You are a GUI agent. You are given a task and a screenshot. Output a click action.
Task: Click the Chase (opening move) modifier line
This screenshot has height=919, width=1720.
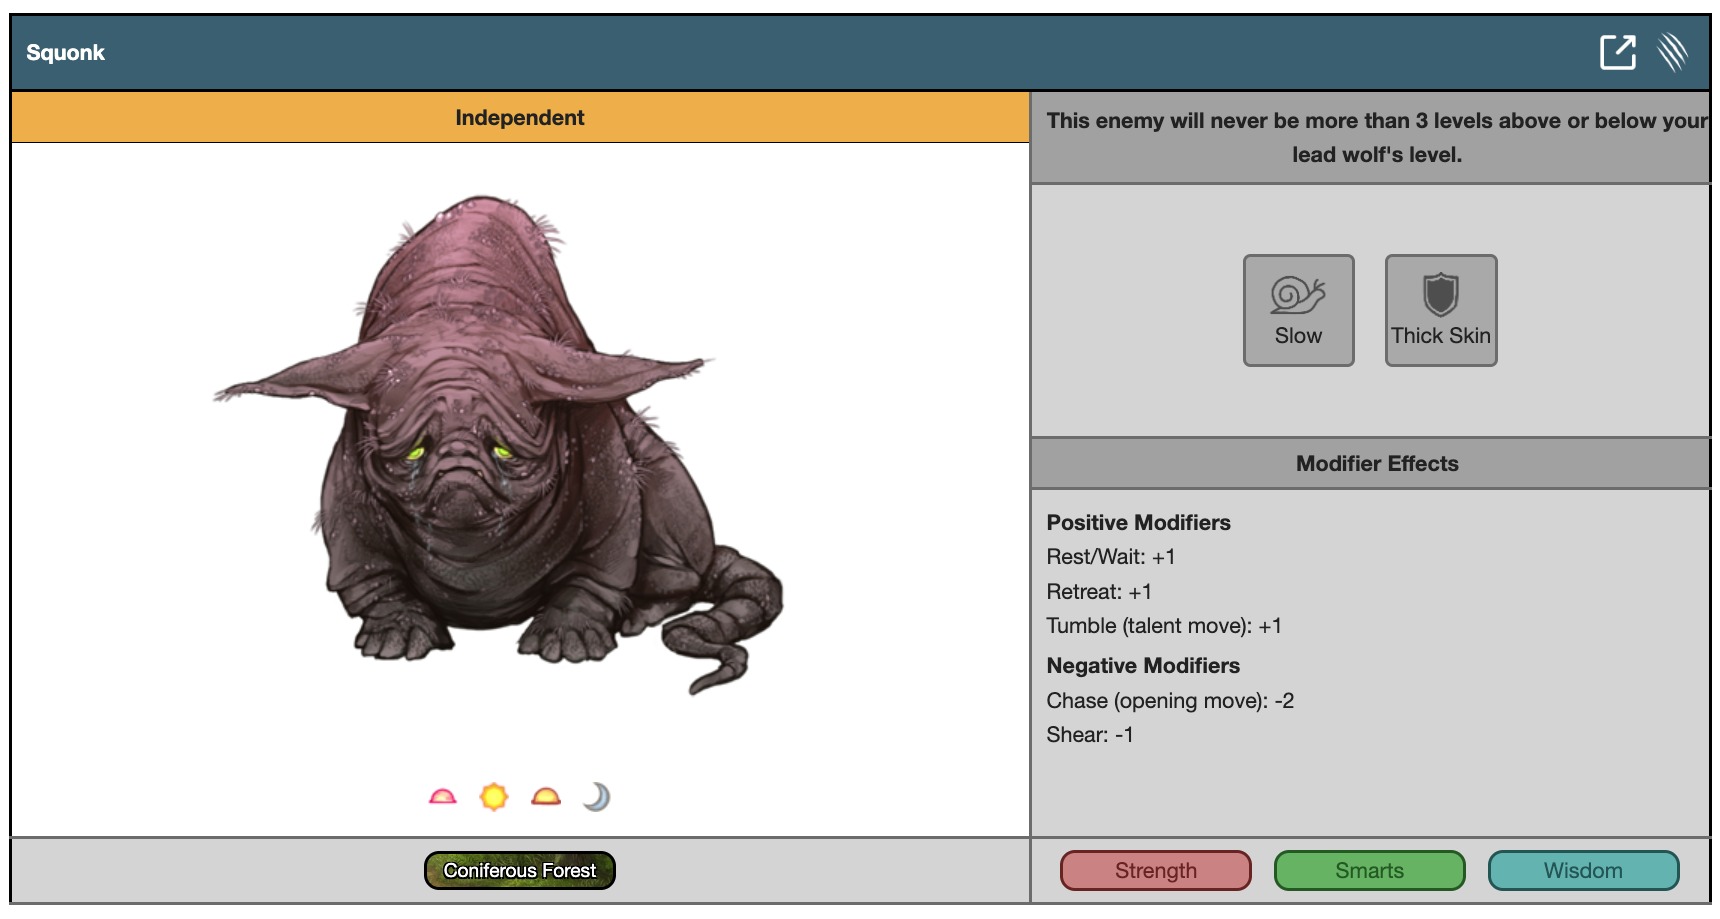(x=1169, y=701)
